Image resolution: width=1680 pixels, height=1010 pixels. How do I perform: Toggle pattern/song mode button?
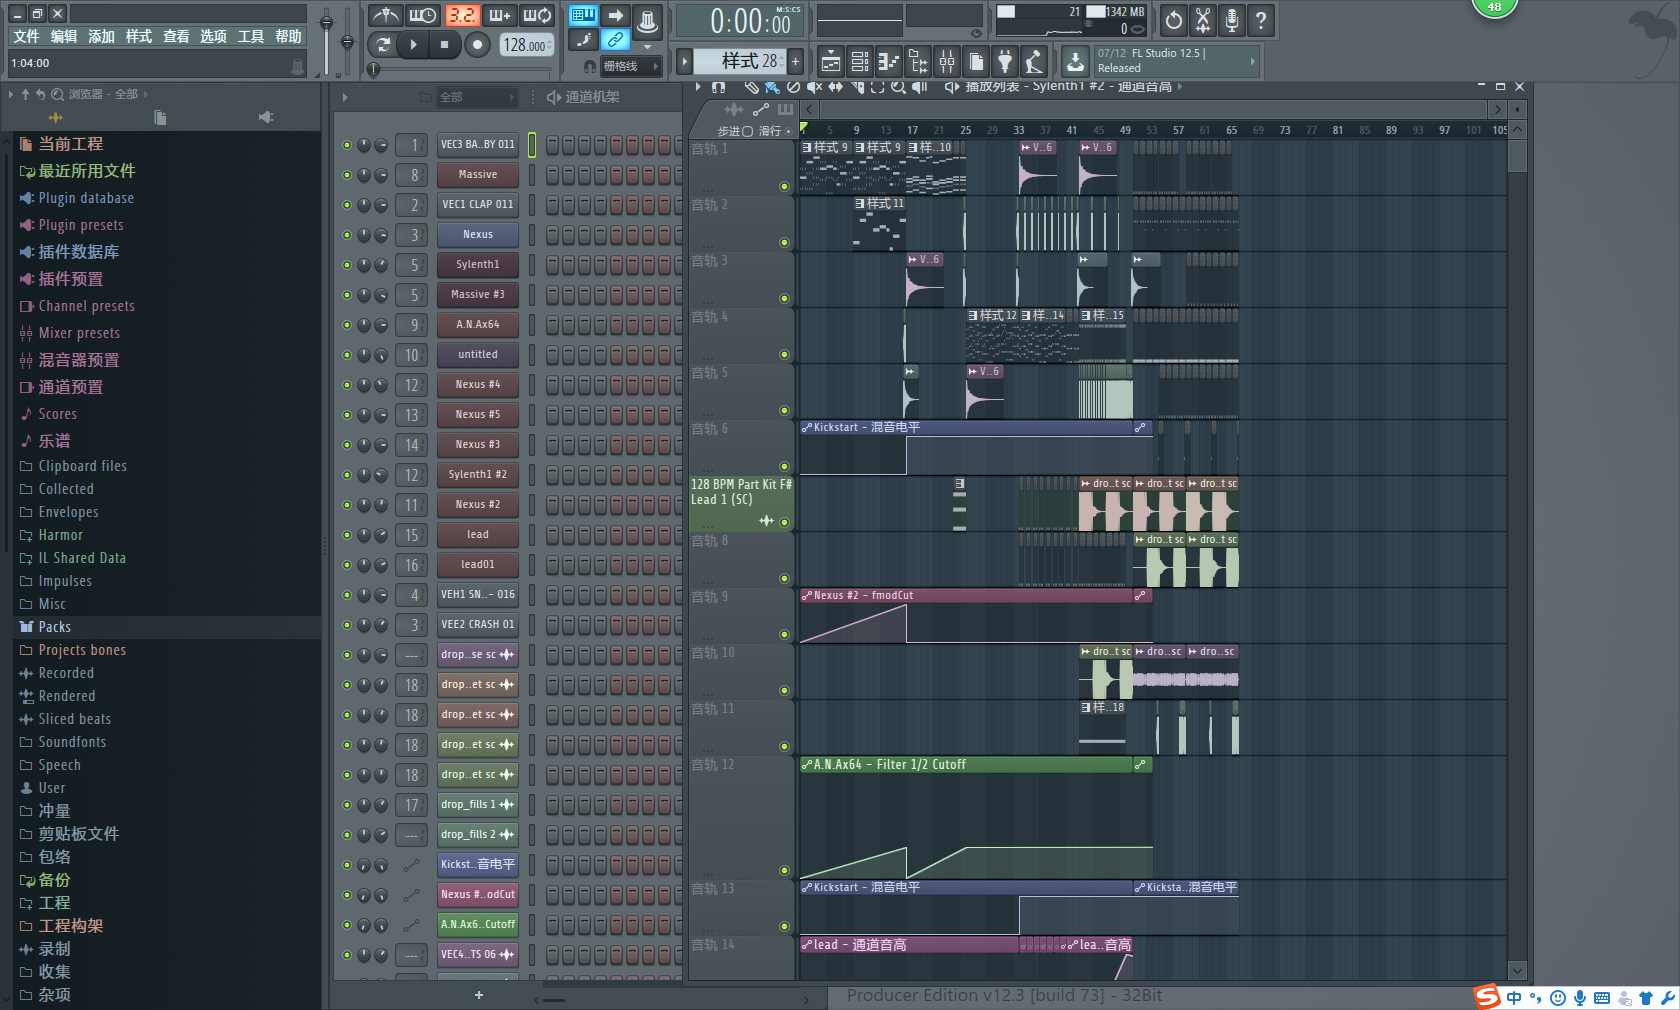[383, 44]
